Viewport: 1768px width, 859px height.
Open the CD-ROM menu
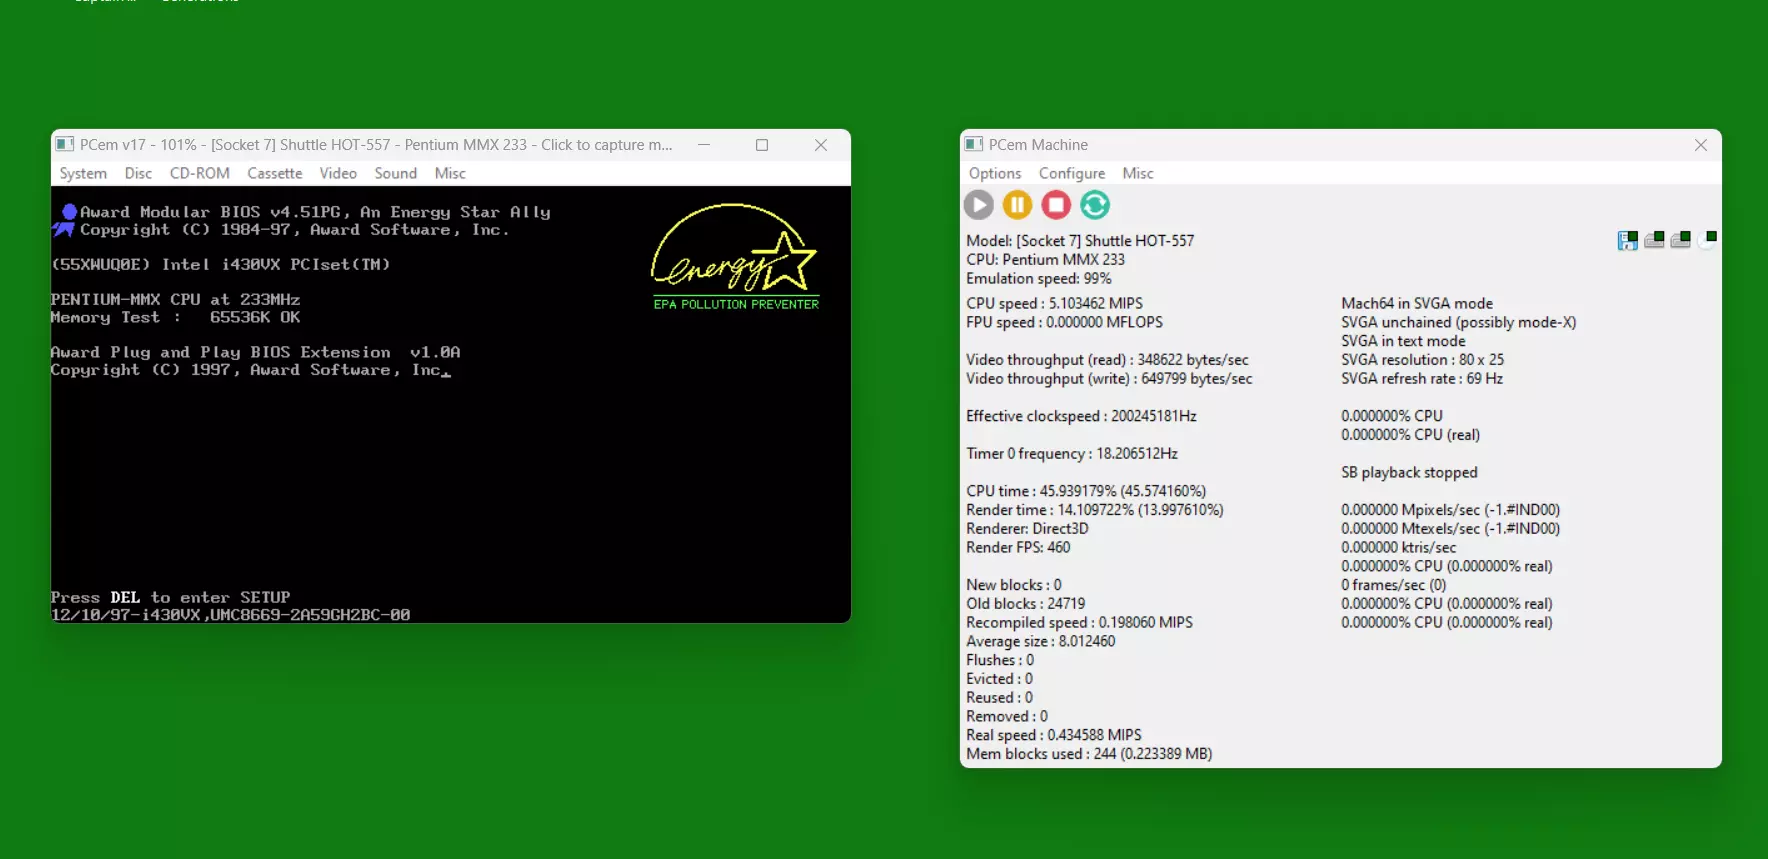pos(200,173)
